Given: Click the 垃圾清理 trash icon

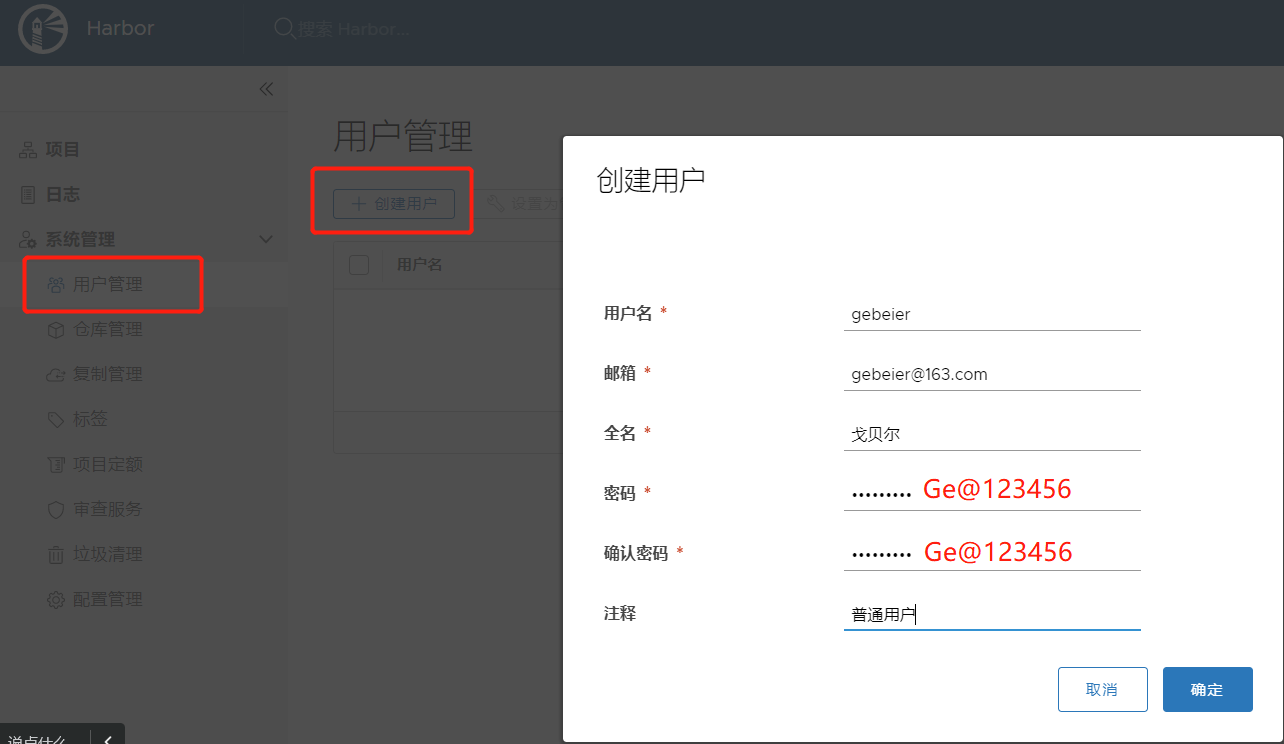Looking at the screenshot, I should [56, 555].
